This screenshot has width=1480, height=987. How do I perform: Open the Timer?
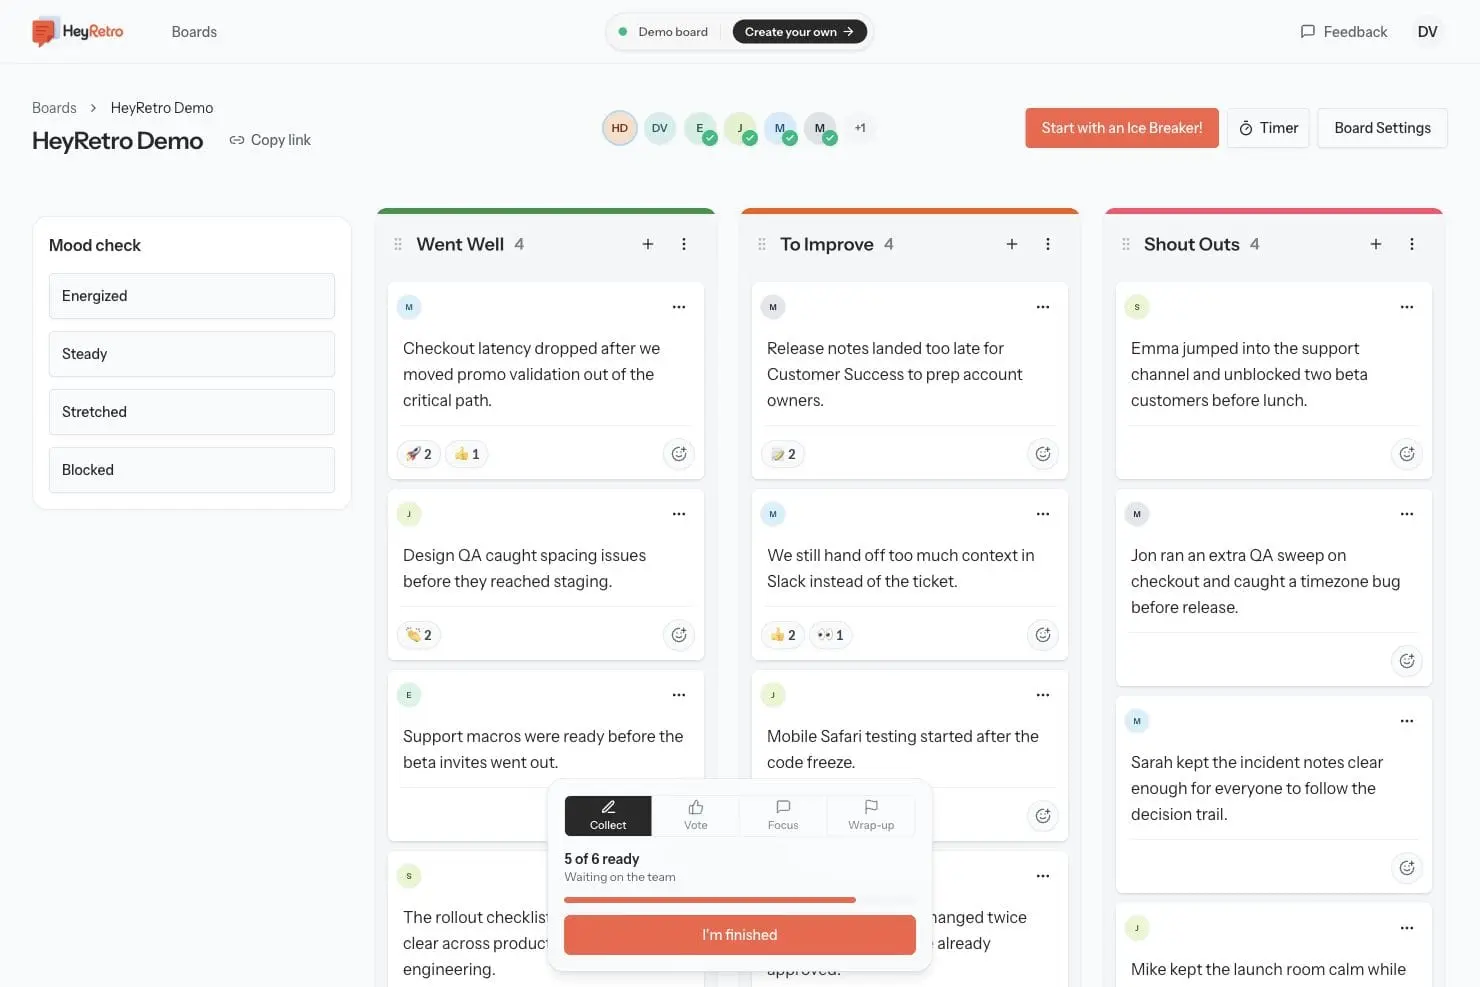[x=1268, y=128]
